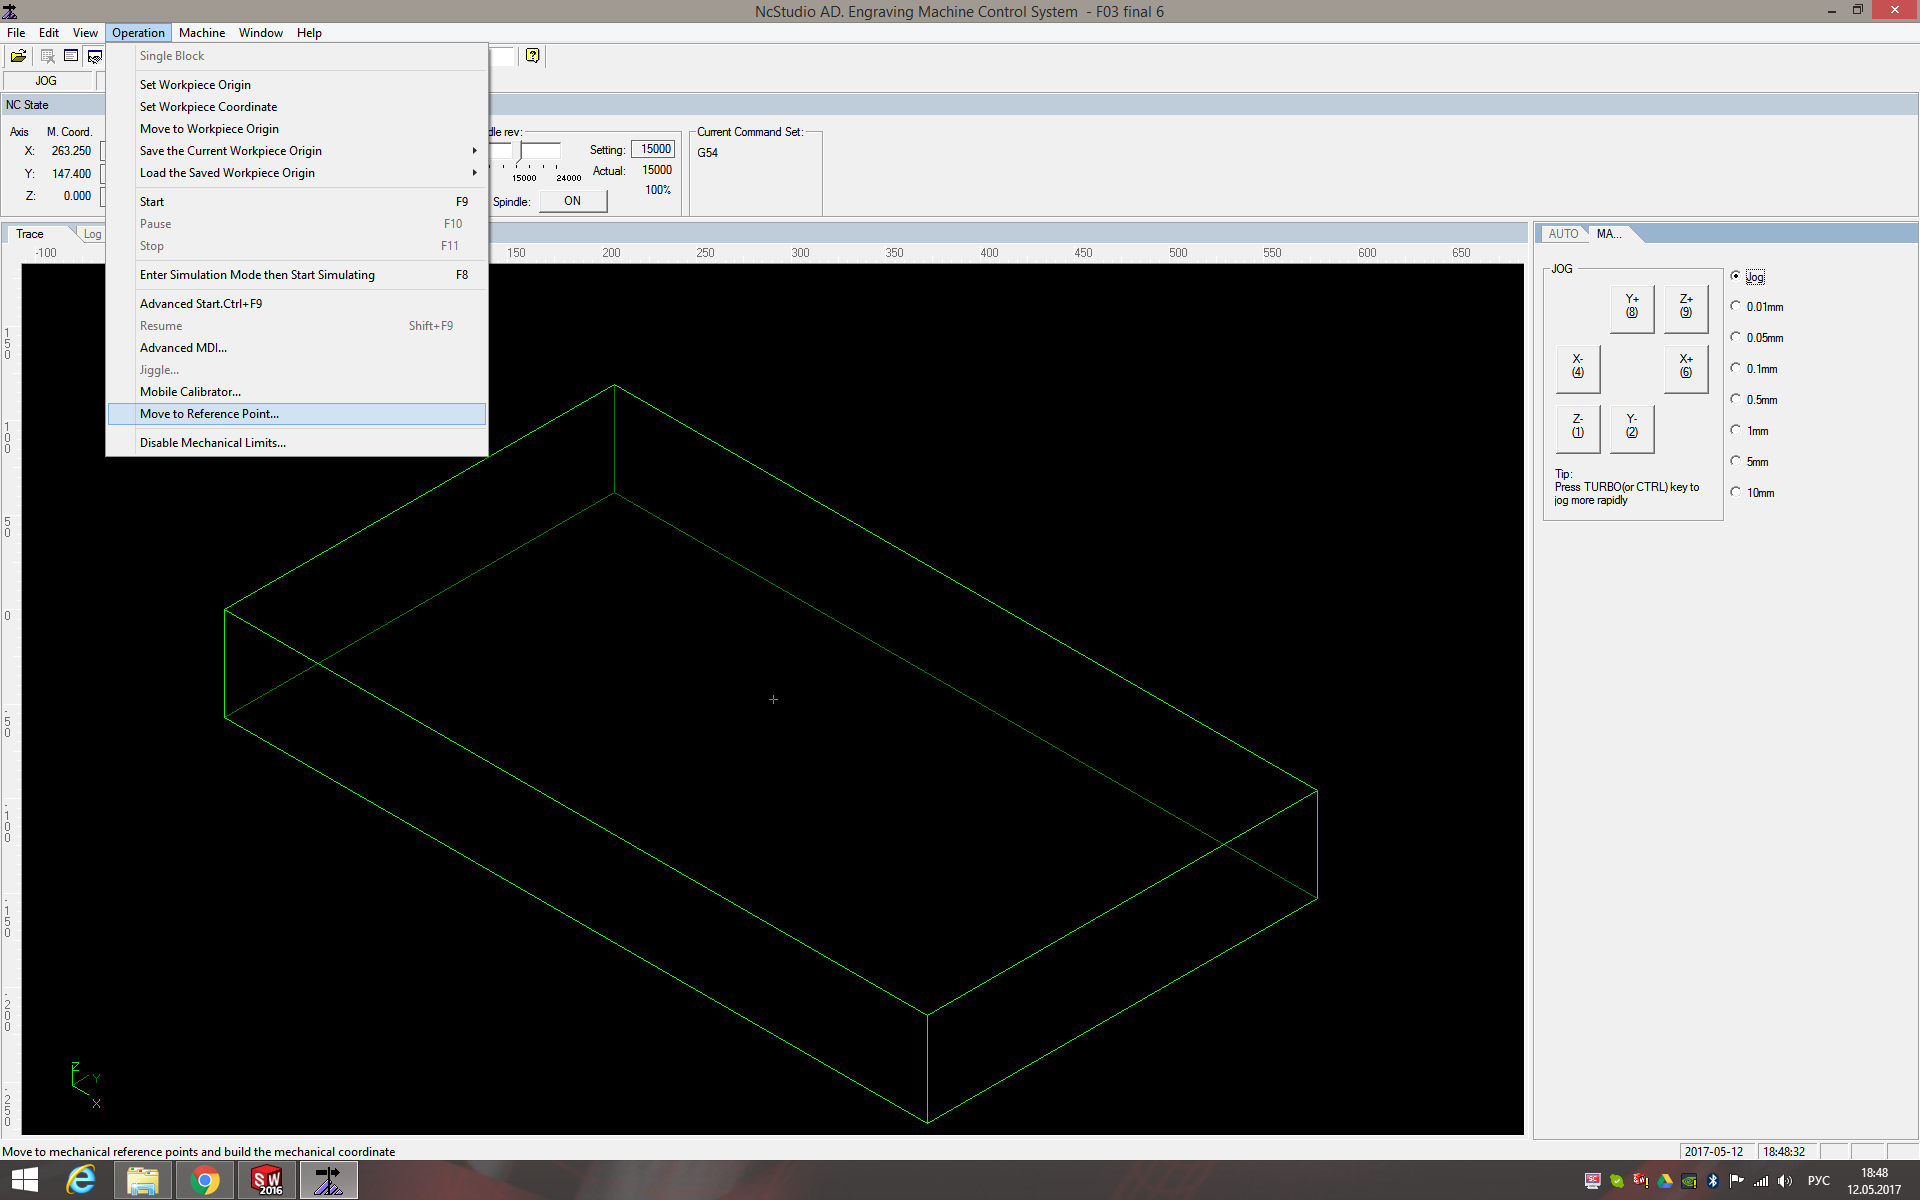Image resolution: width=1920 pixels, height=1200 pixels.
Task: Select the 0.01mm step radio button
Action: (x=1736, y=306)
